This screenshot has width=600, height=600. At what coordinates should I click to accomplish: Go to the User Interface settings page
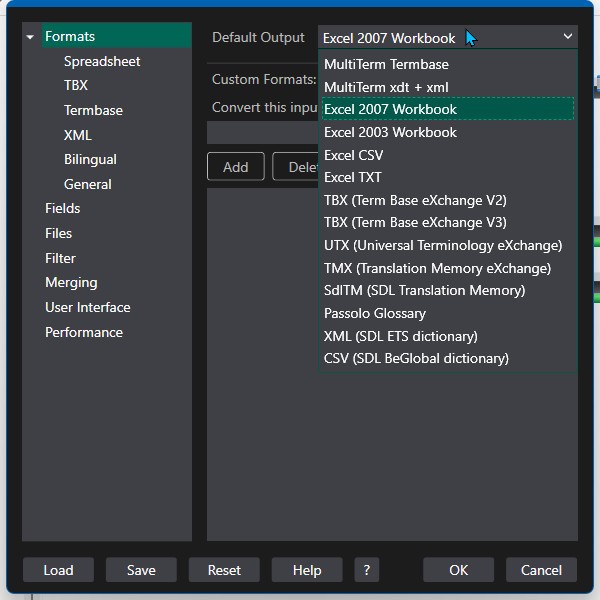point(88,307)
